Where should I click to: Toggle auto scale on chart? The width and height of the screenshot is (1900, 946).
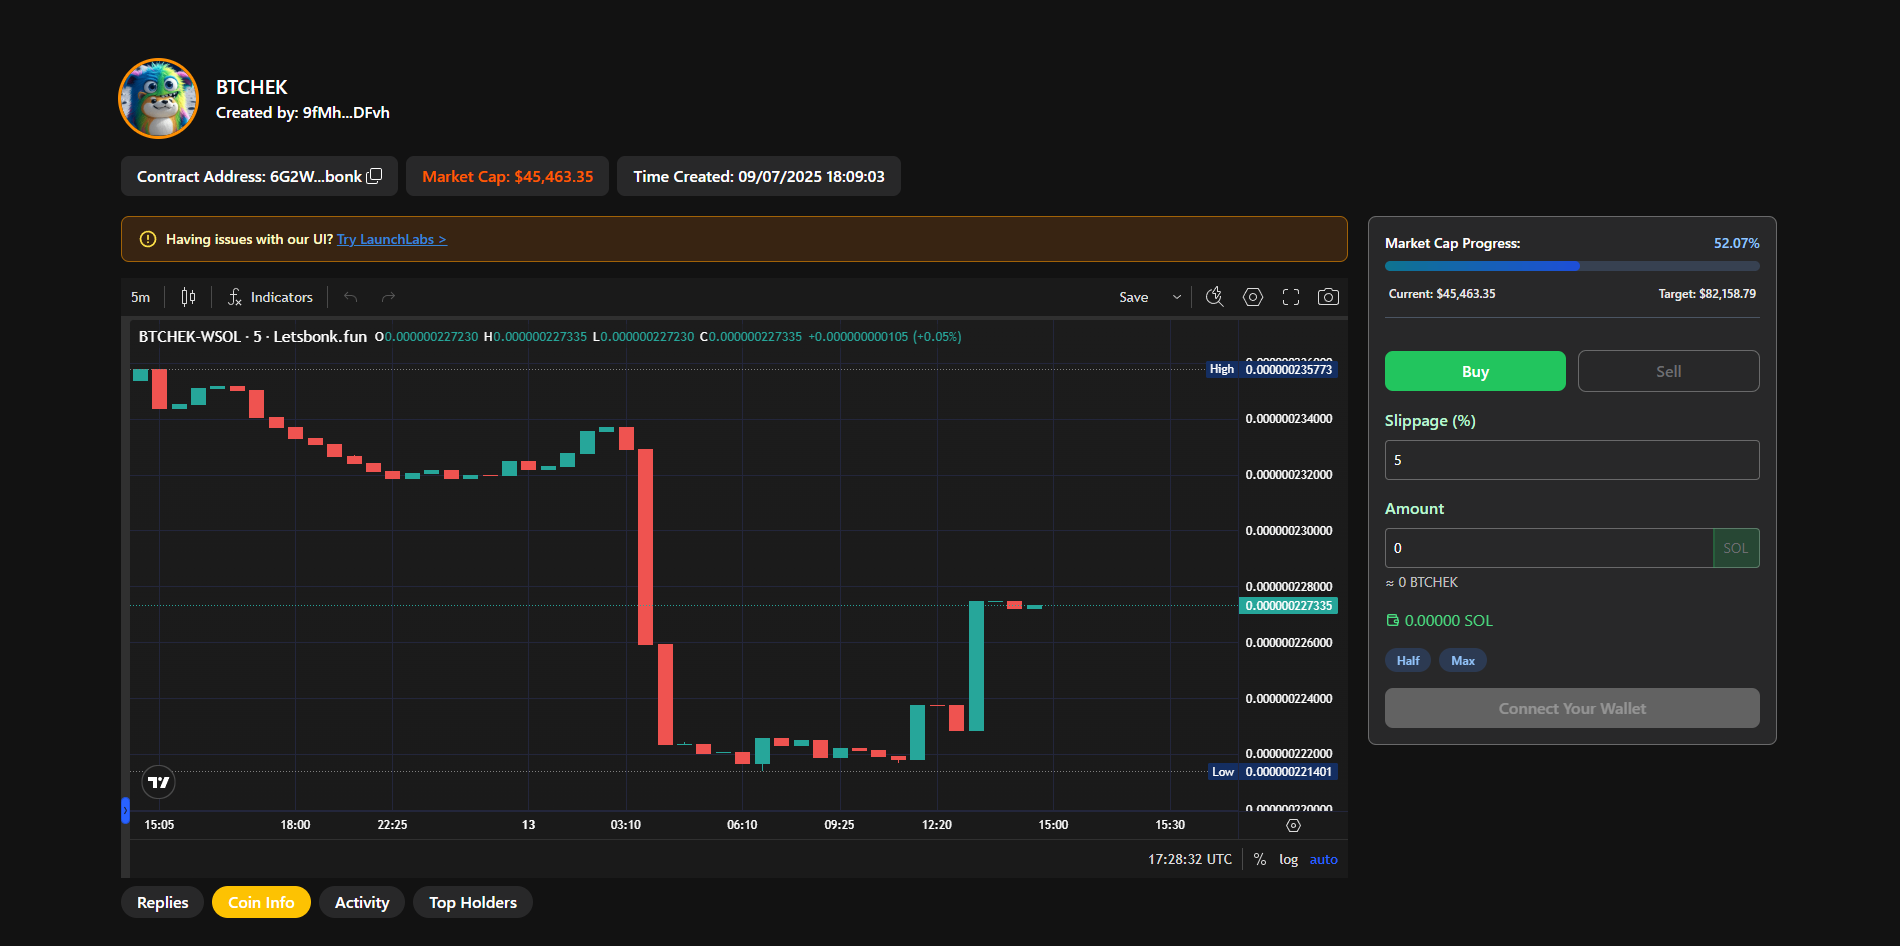(x=1323, y=859)
